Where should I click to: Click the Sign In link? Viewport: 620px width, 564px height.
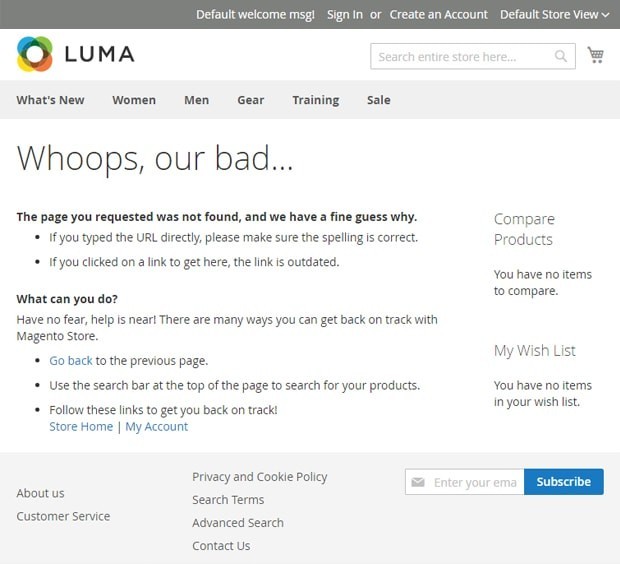pos(345,15)
